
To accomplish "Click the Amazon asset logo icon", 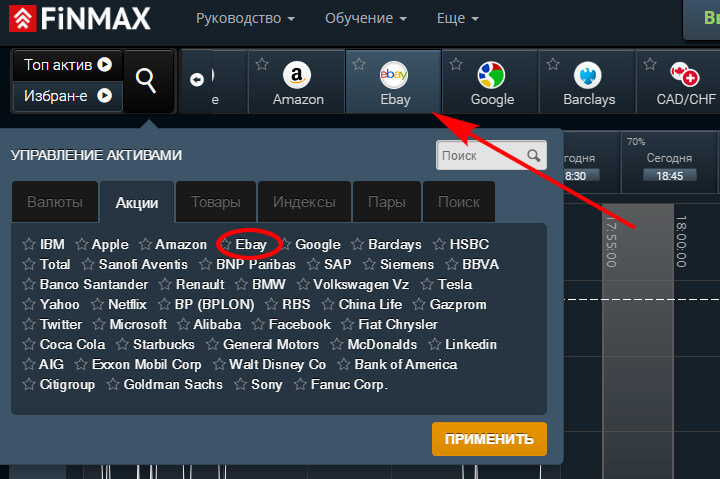I will [x=297, y=74].
